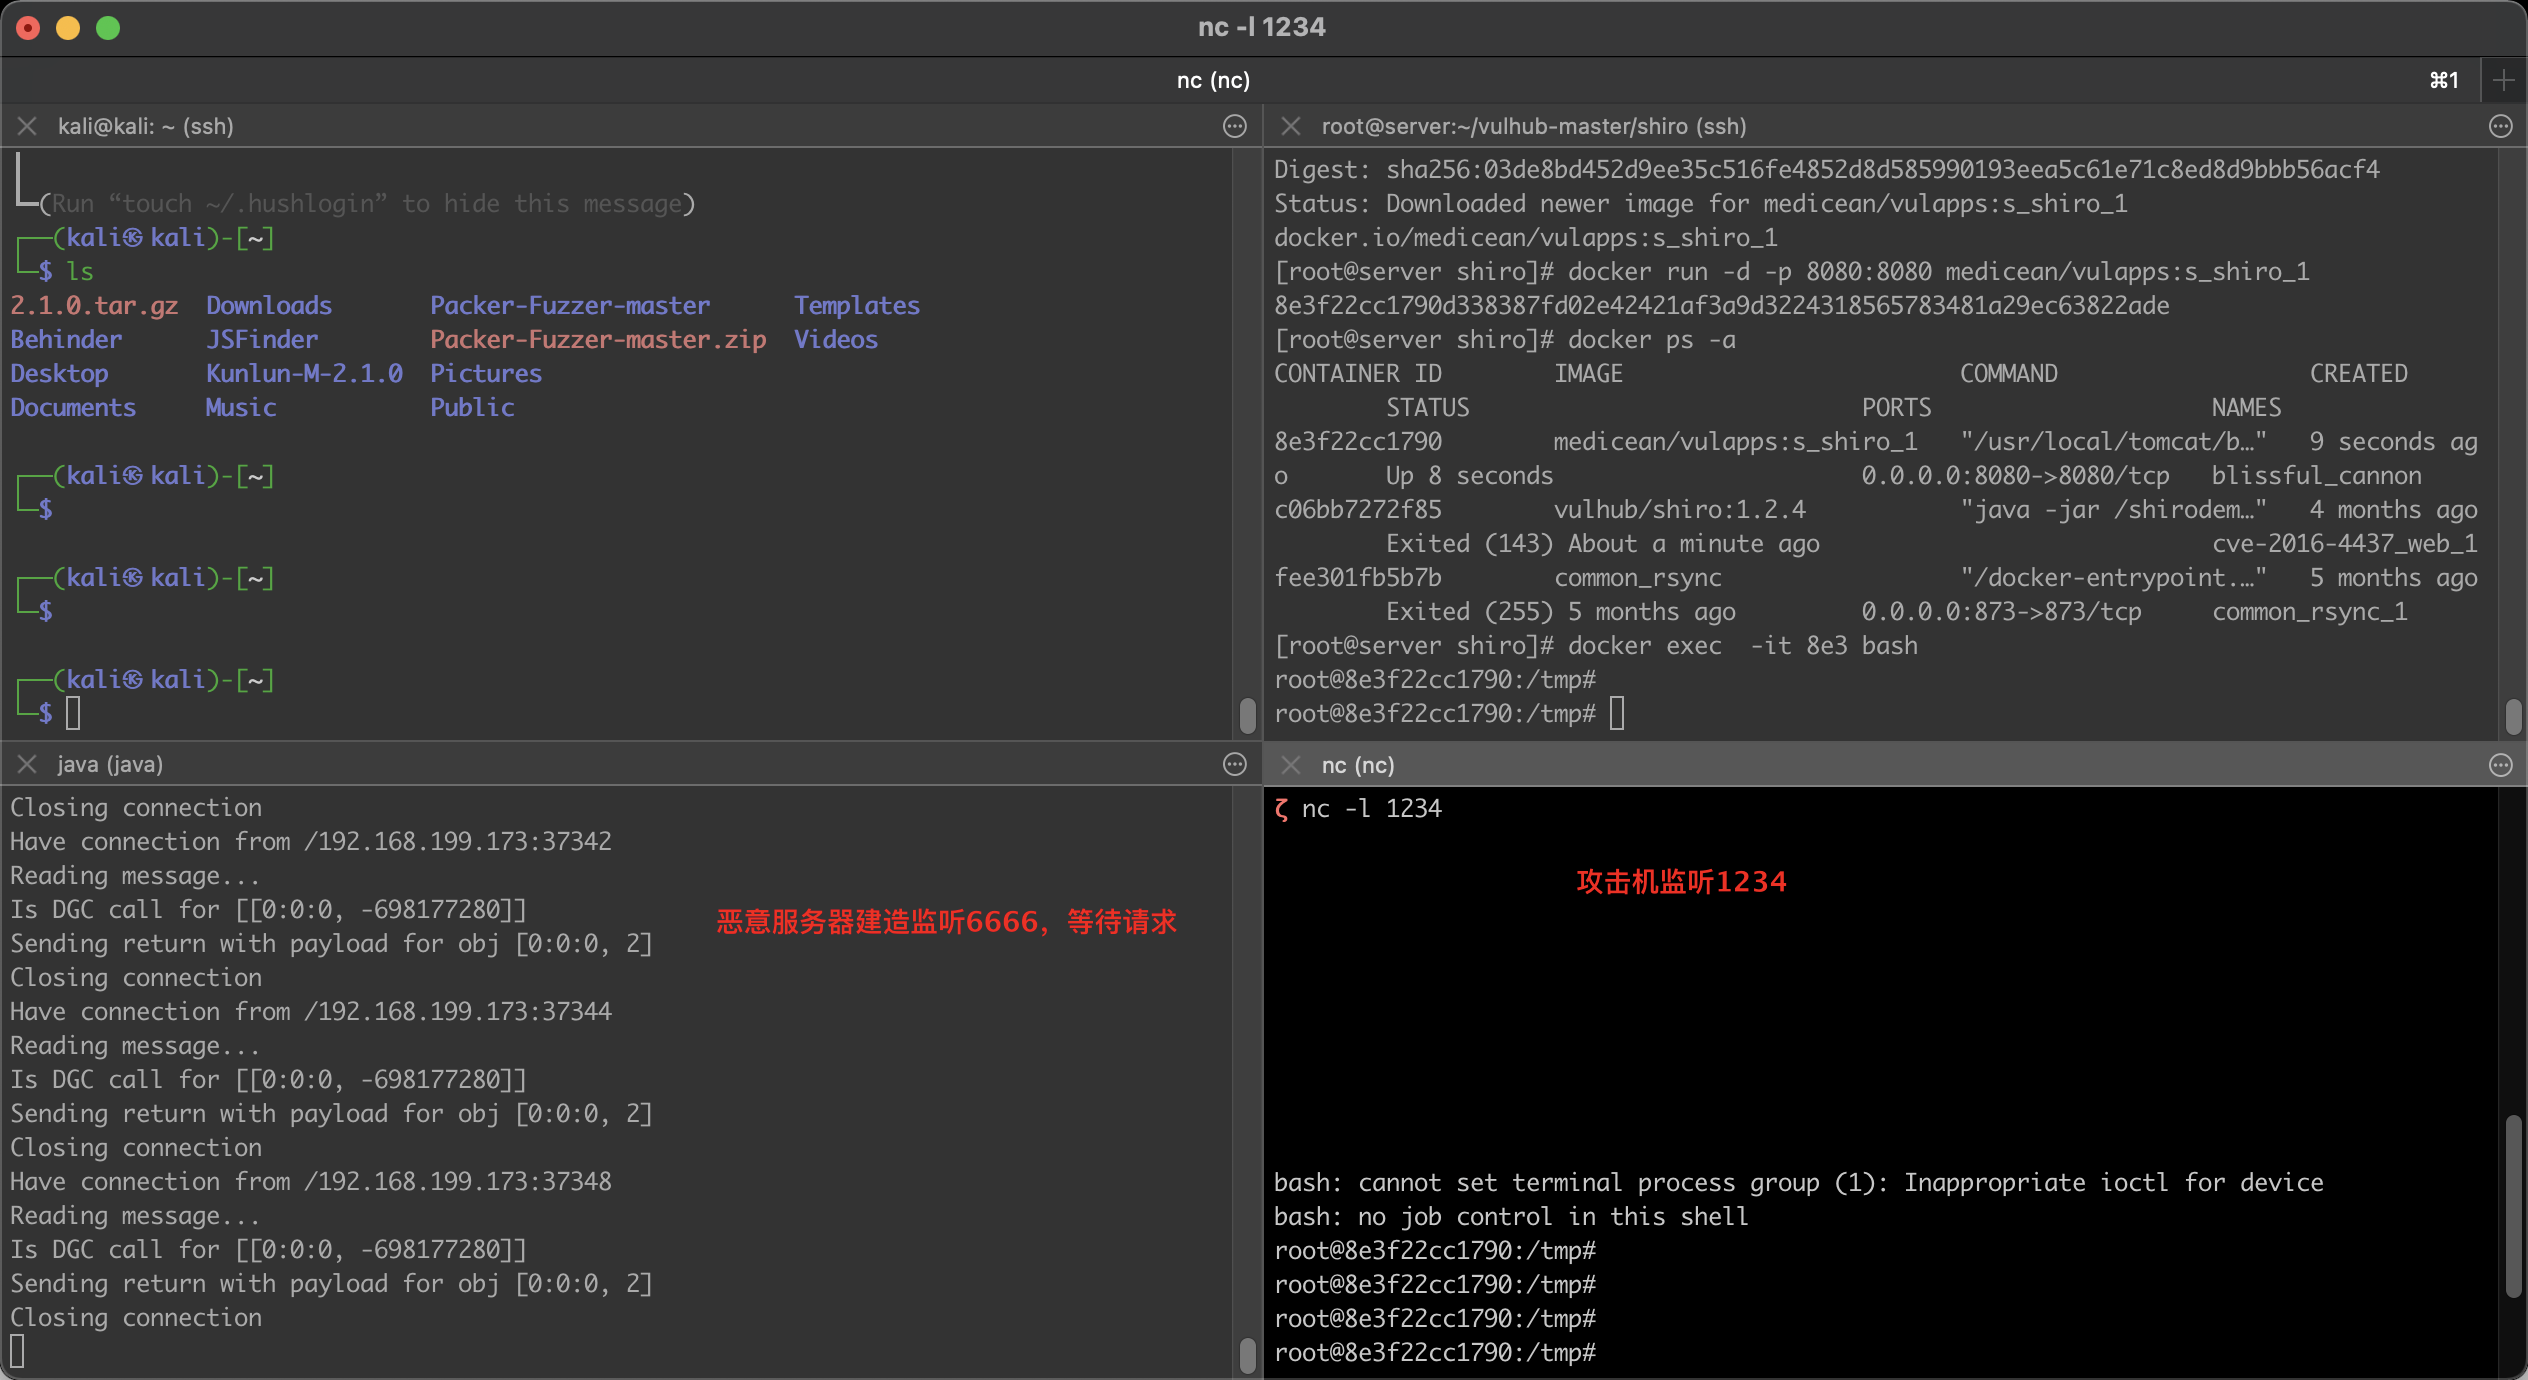Click the JSFinder directory name
The width and height of the screenshot is (2528, 1380).
coord(262,339)
